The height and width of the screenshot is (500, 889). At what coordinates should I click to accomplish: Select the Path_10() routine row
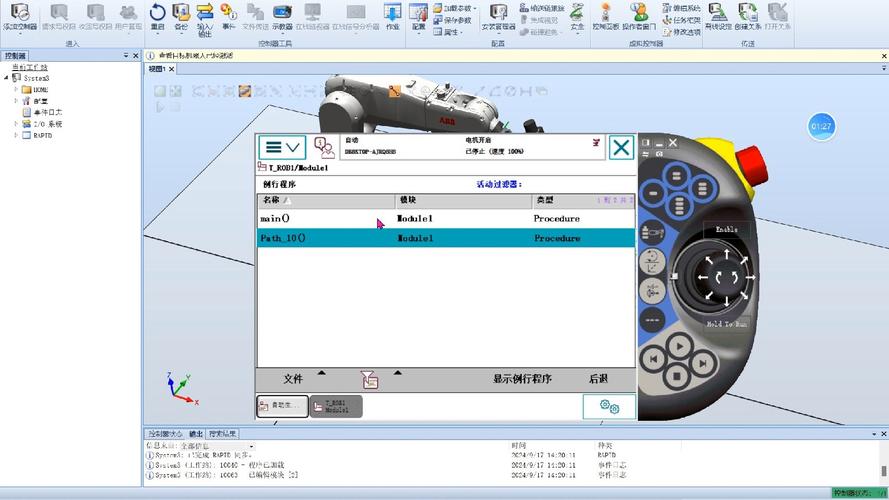446,238
